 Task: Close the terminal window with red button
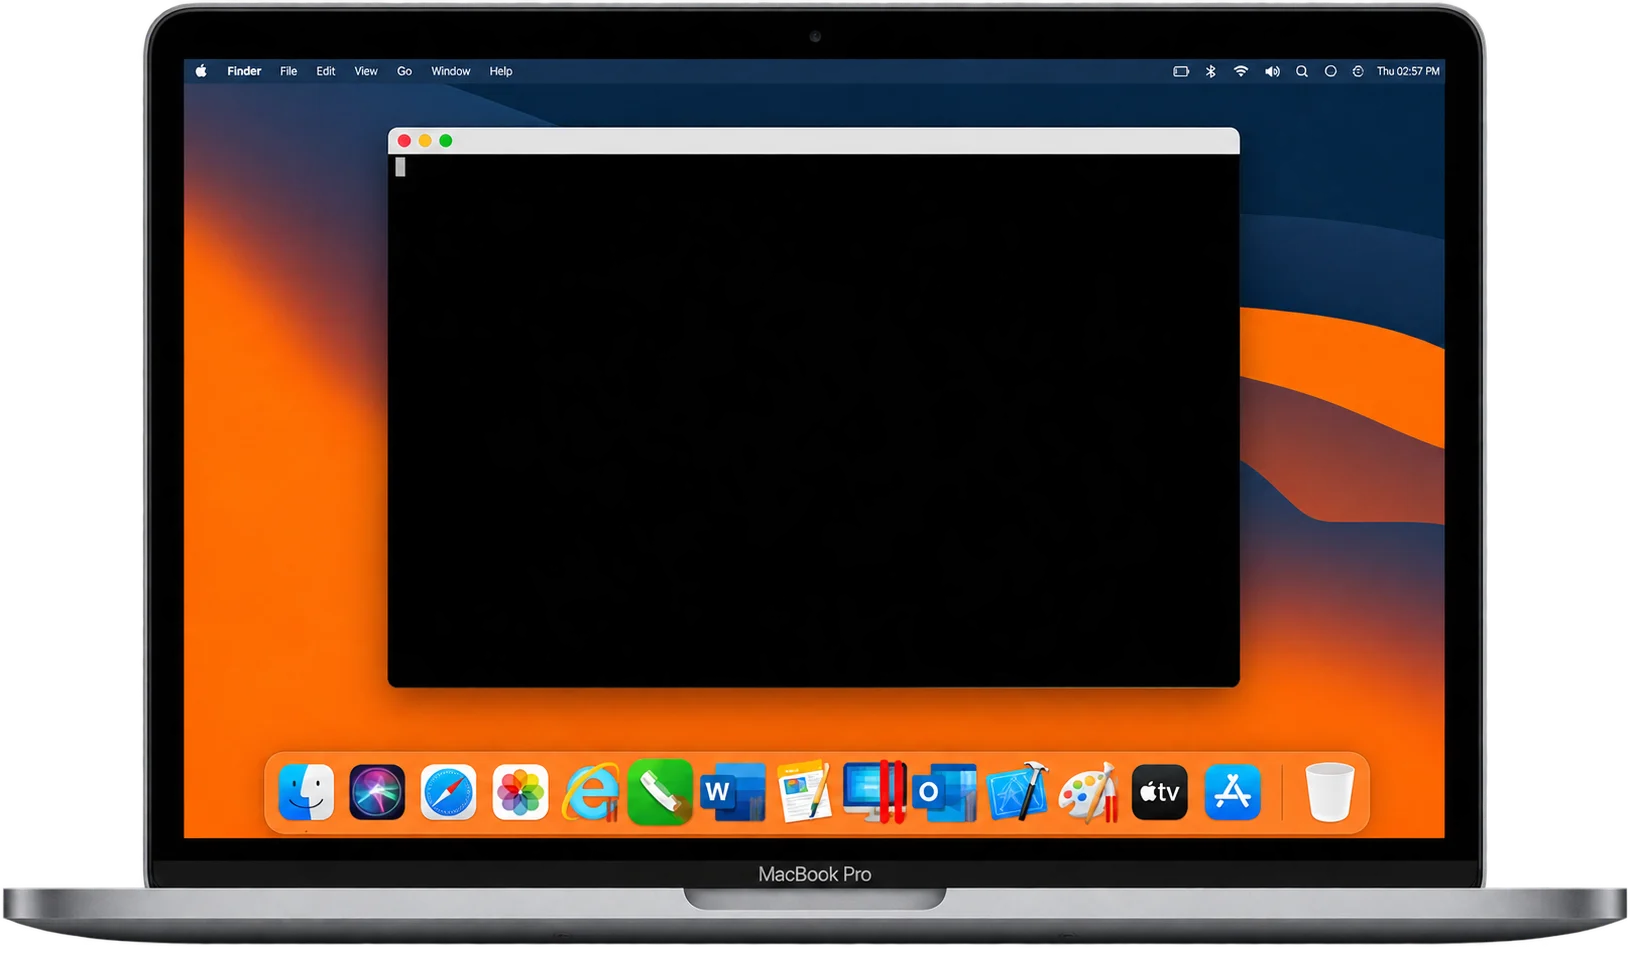(x=404, y=141)
